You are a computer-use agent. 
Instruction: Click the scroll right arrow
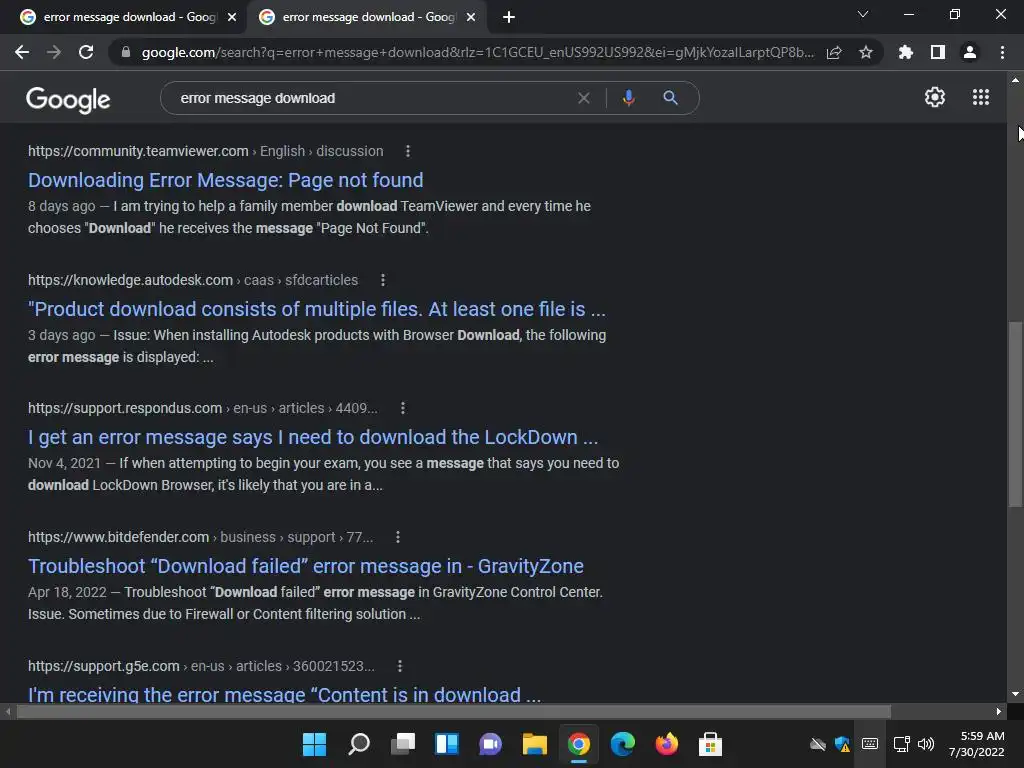(999, 711)
